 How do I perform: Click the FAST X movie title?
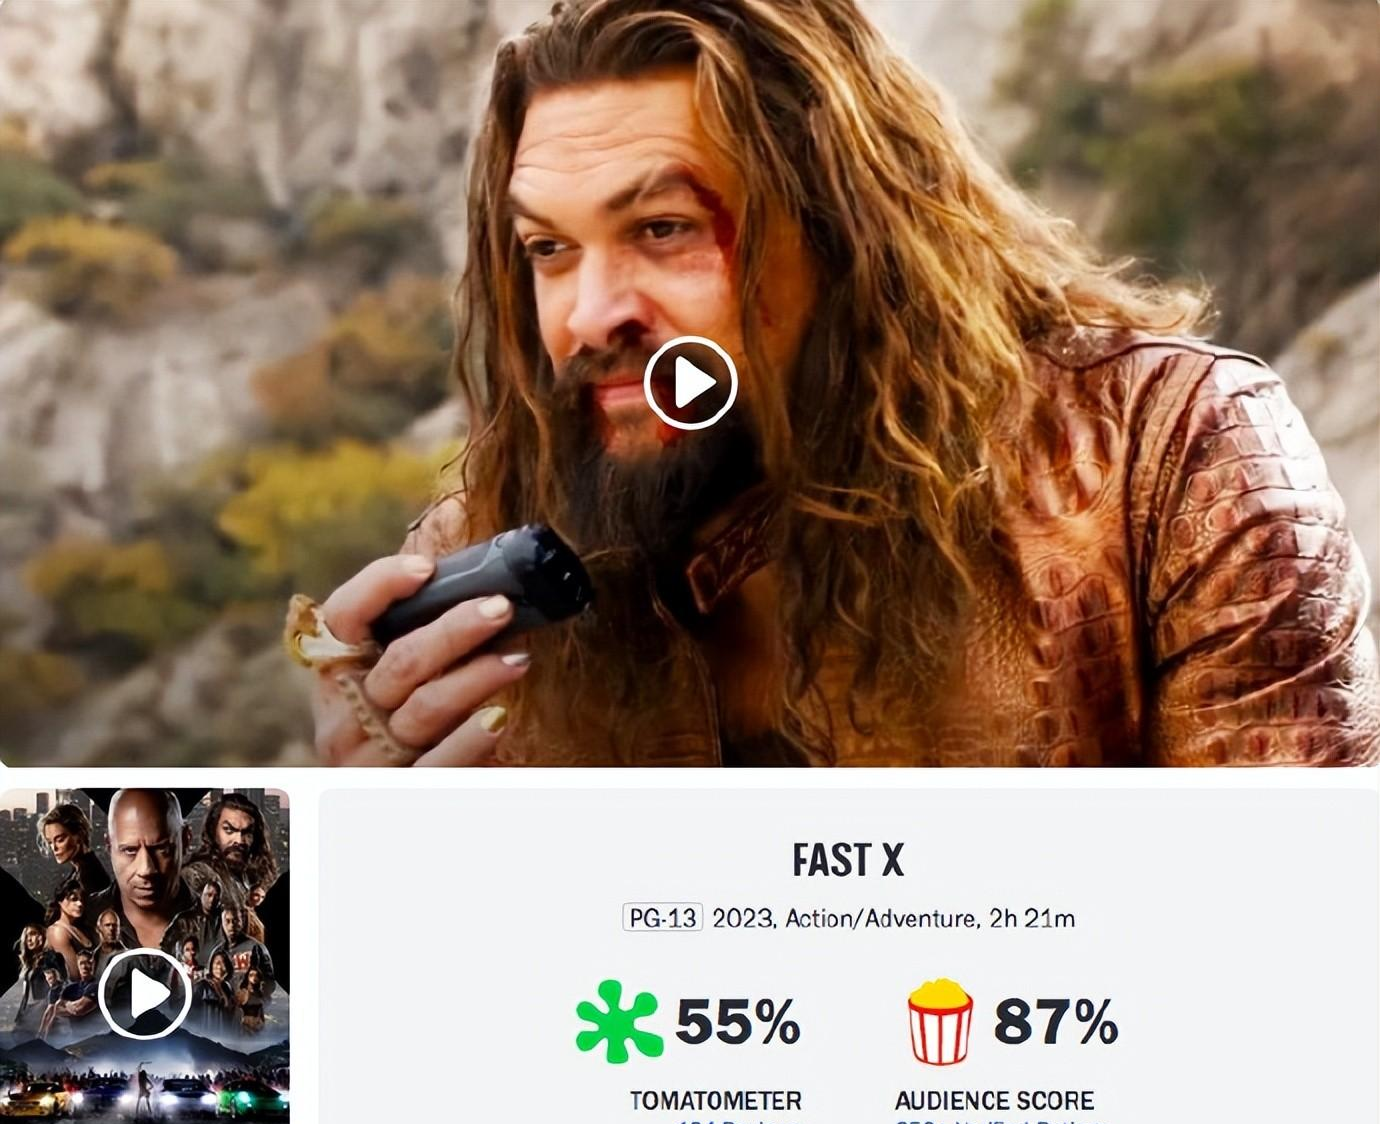848,860
